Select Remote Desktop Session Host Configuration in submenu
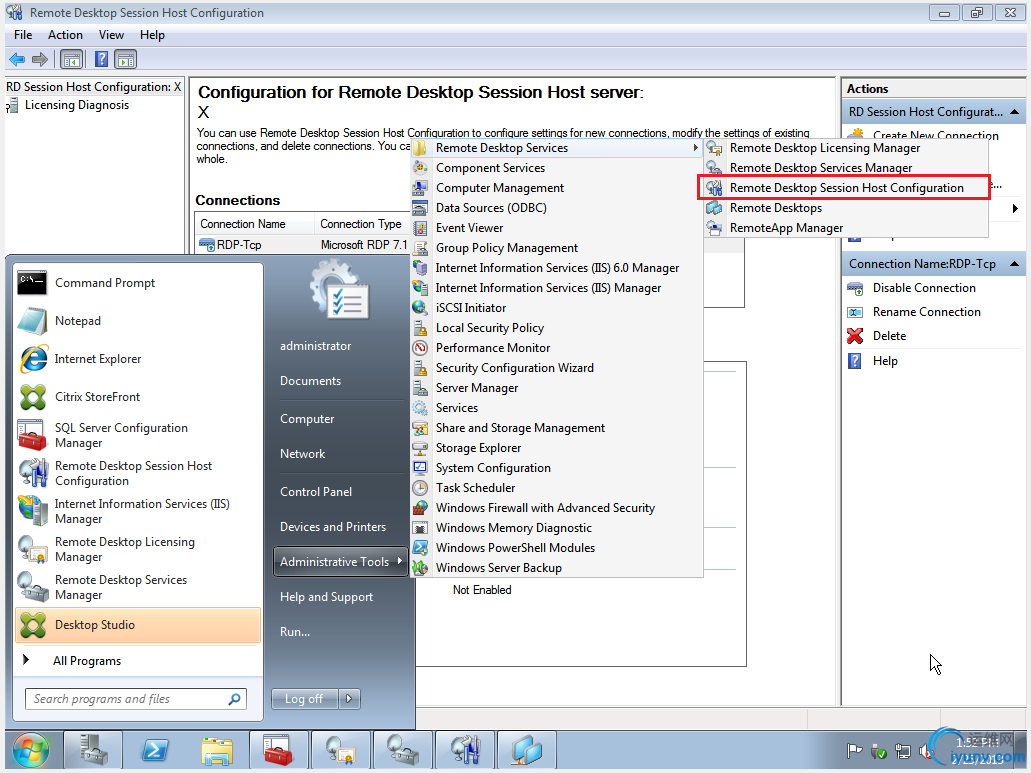 [x=846, y=188]
